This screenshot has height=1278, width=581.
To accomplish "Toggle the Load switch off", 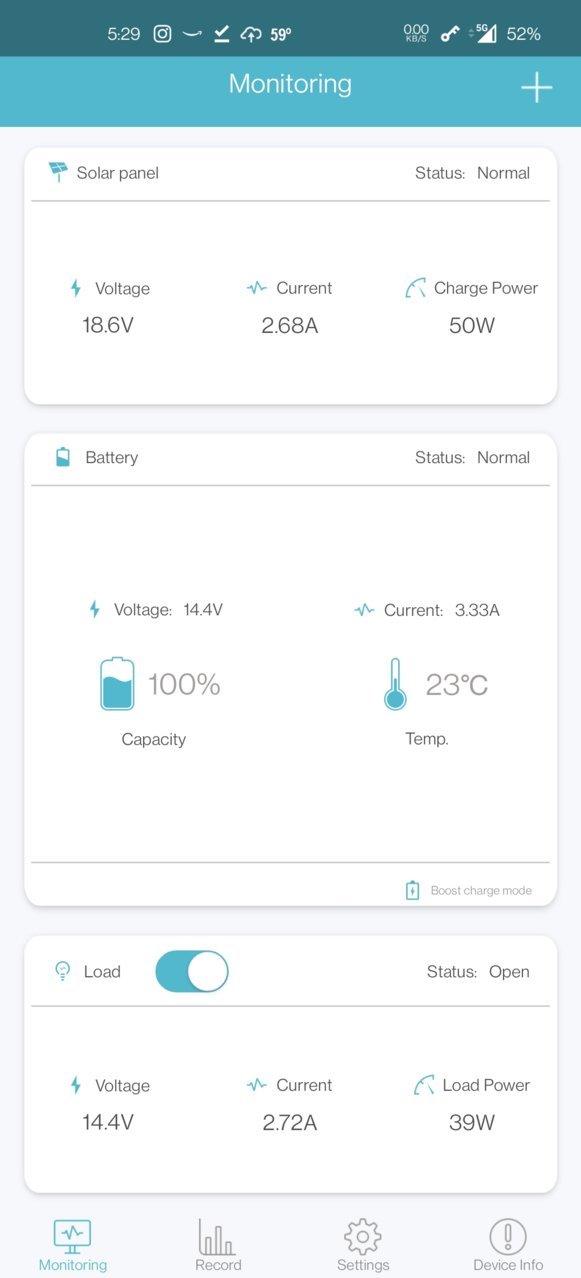I will point(192,971).
